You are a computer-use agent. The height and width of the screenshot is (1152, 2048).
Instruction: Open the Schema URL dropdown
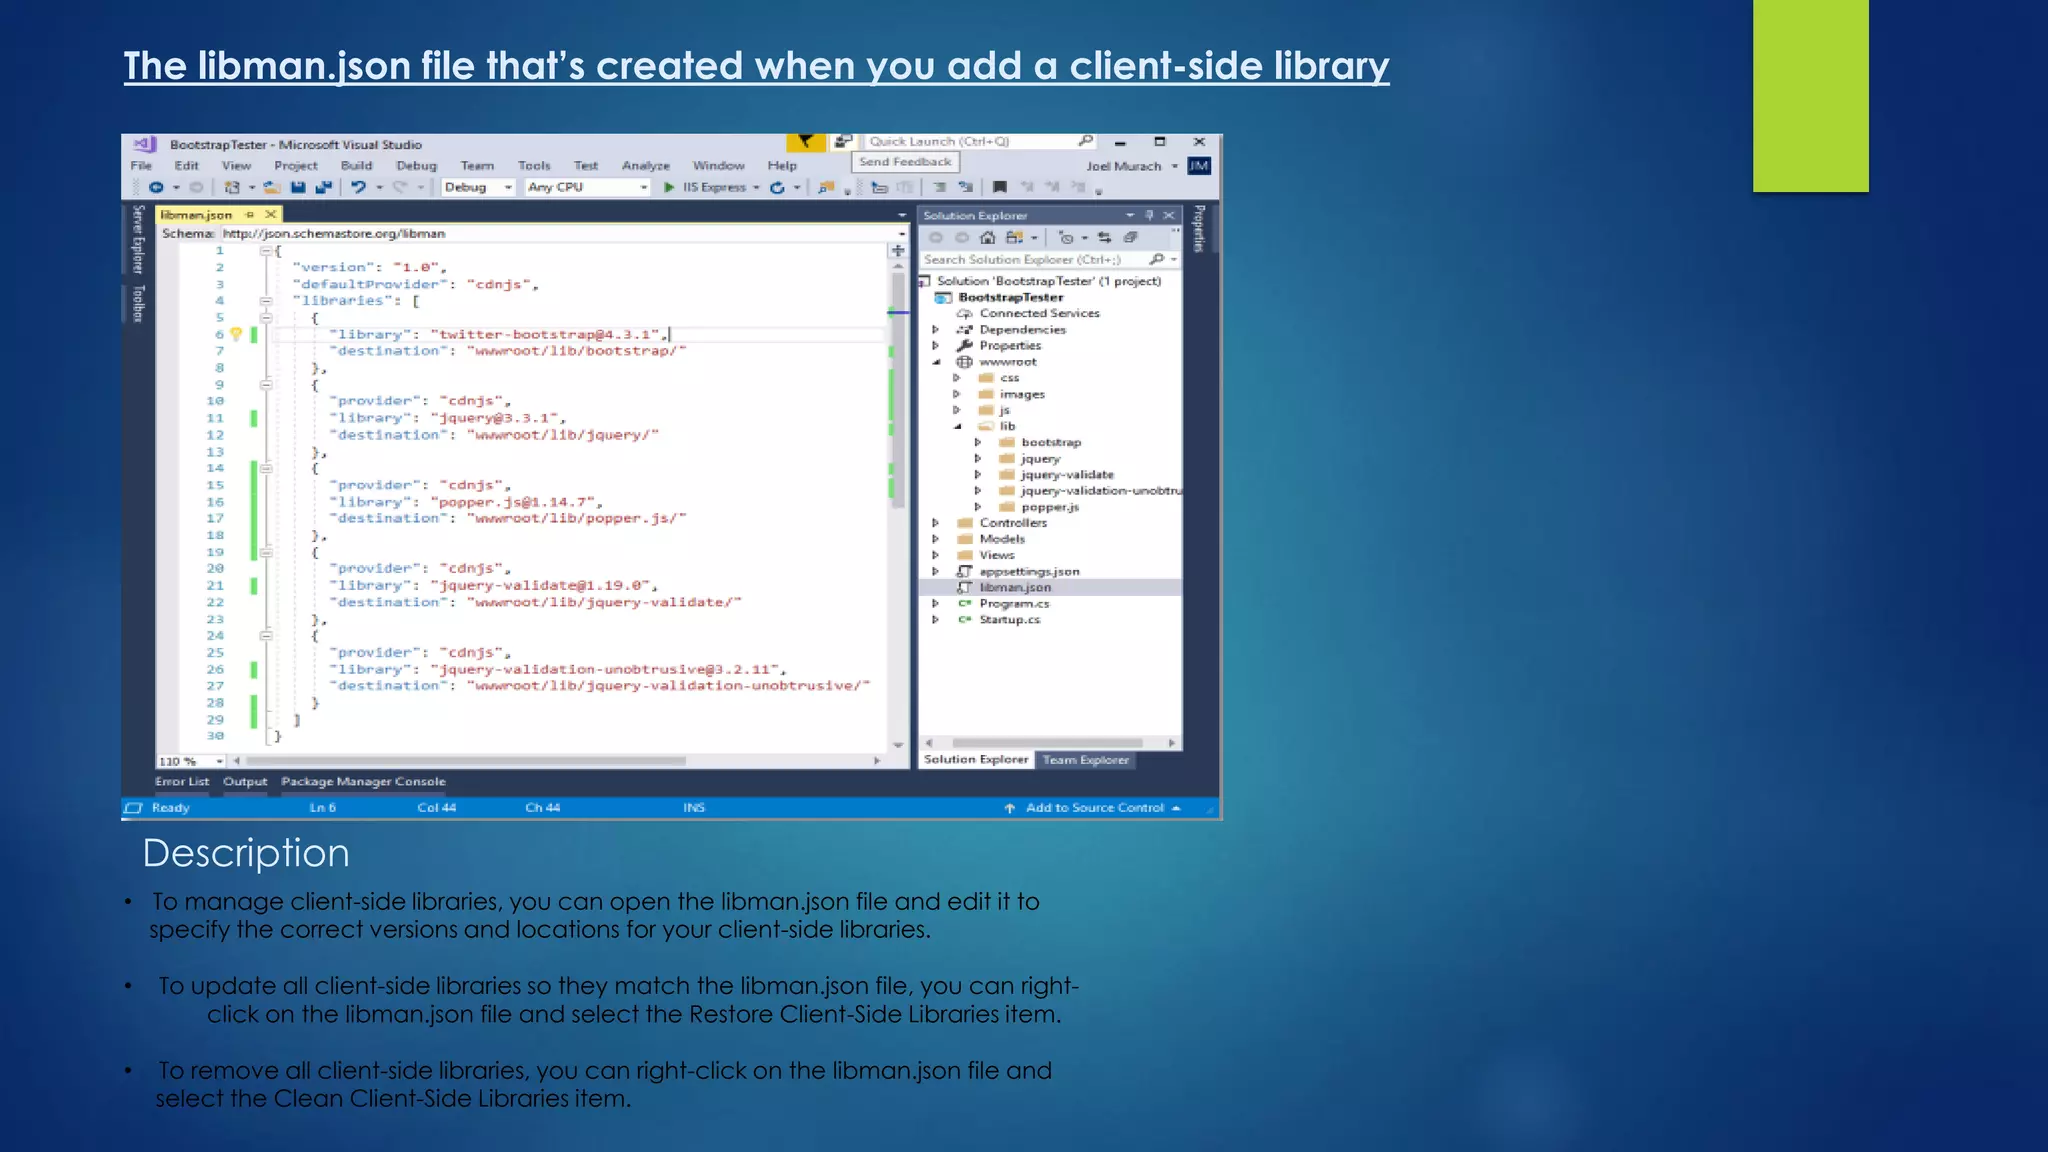pos(902,234)
